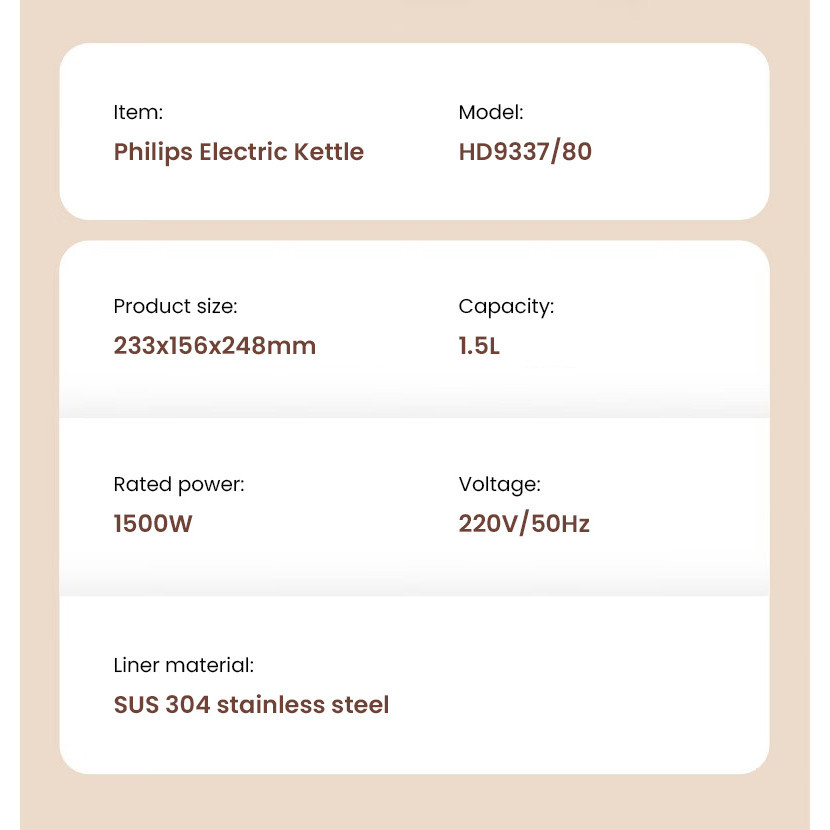
Task: Click the "Capacity:" label
Action: [x=506, y=307]
